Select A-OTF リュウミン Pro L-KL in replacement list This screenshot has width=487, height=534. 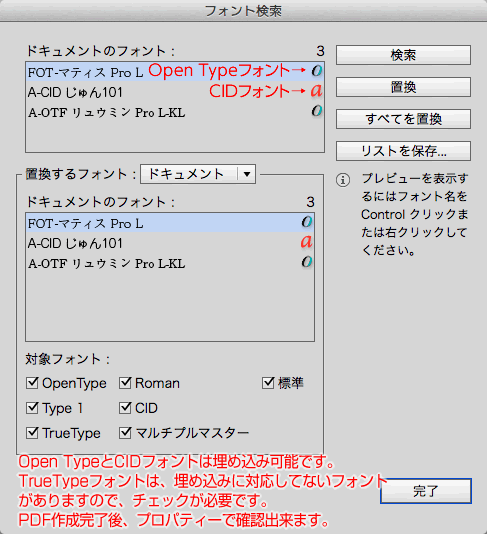click(170, 263)
